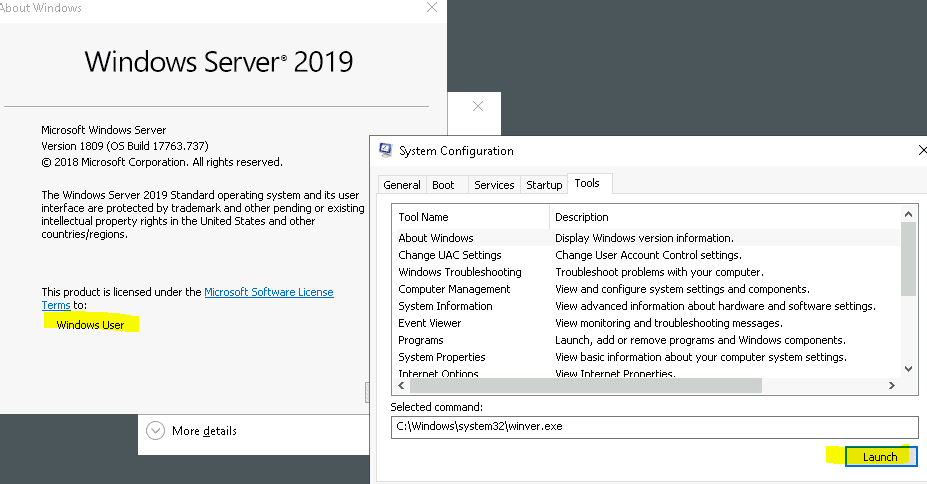Select Event Viewer tool
Viewport: 927px width, 484px height.
point(646,323)
